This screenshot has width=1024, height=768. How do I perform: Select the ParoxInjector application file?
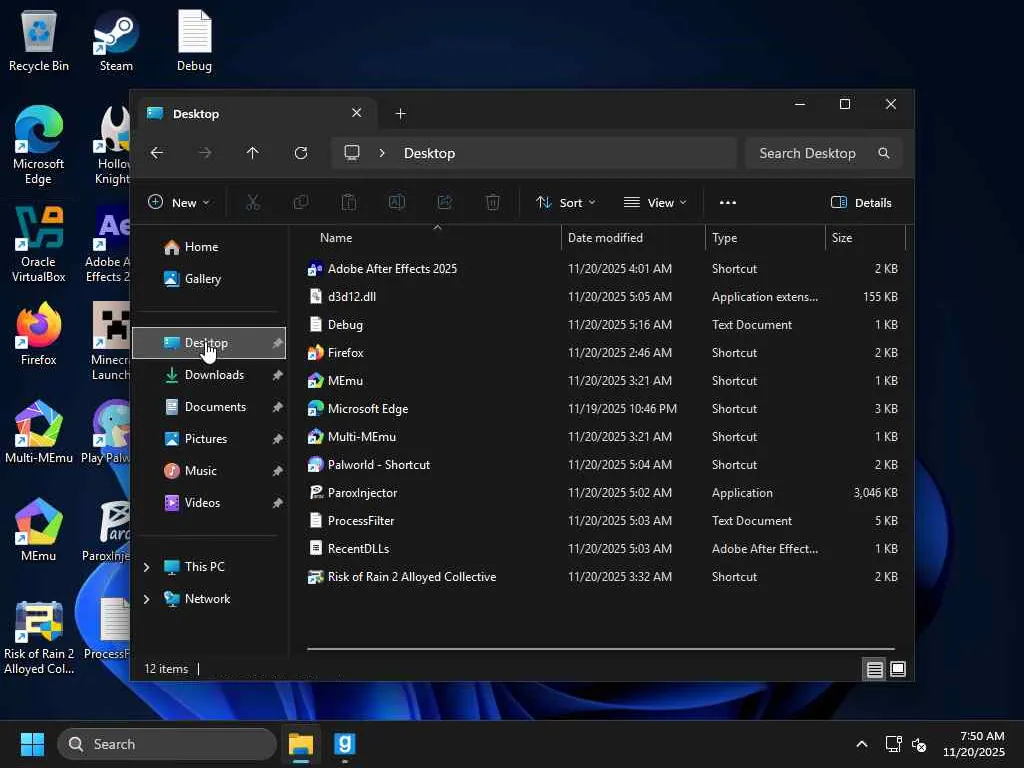[362, 493]
